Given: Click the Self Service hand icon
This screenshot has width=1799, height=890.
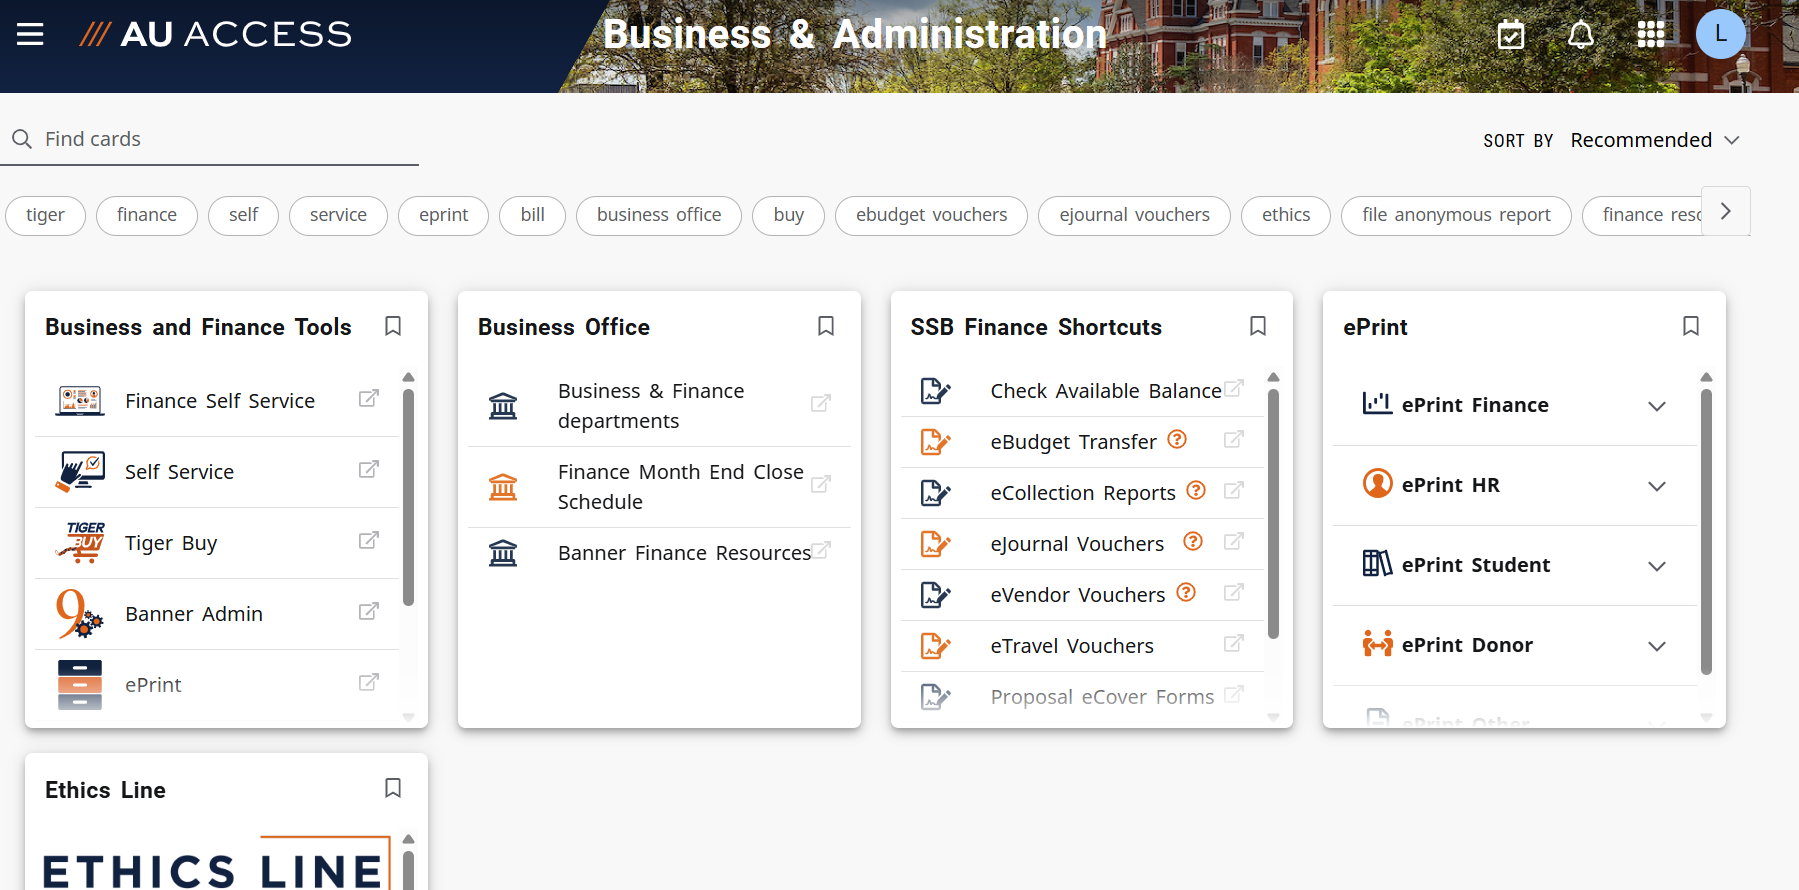Looking at the screenshot, I should pos(80,471).
